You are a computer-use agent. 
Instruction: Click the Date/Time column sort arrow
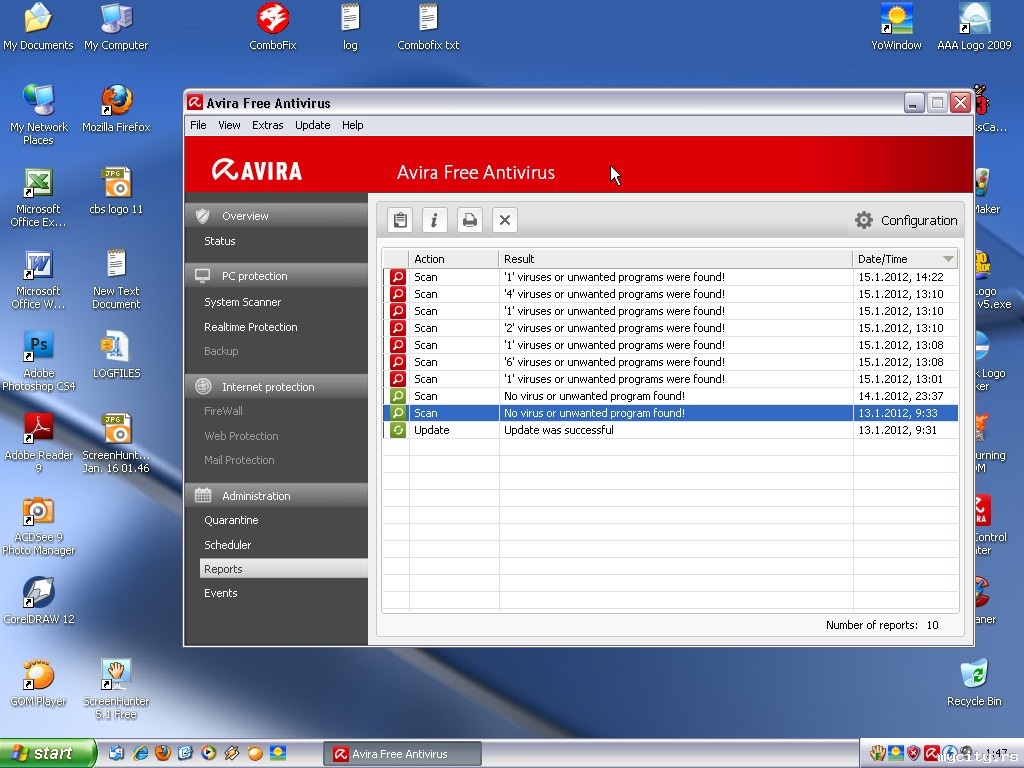[x=948, y=259]
